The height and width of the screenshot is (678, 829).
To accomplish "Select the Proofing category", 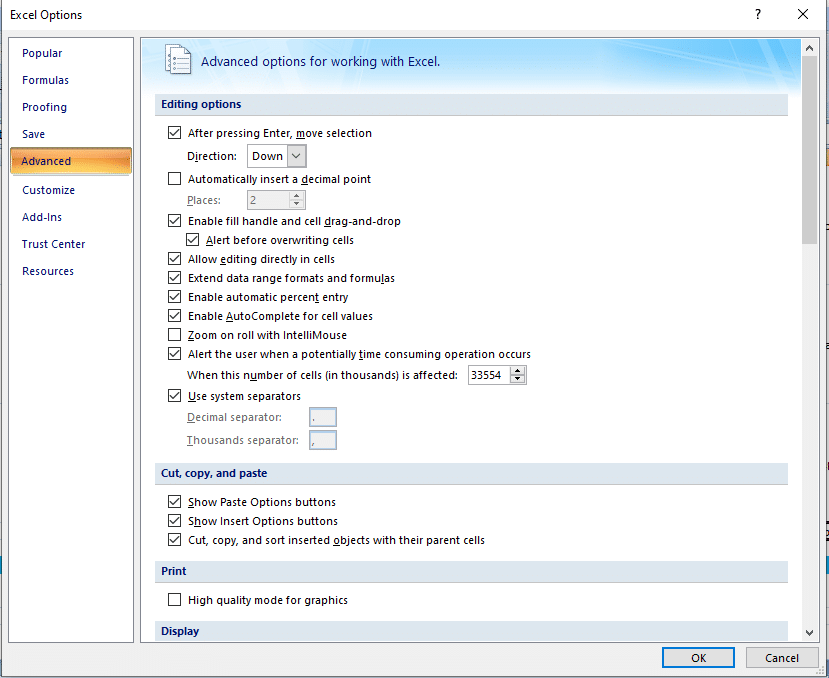I will pos(44,106).
